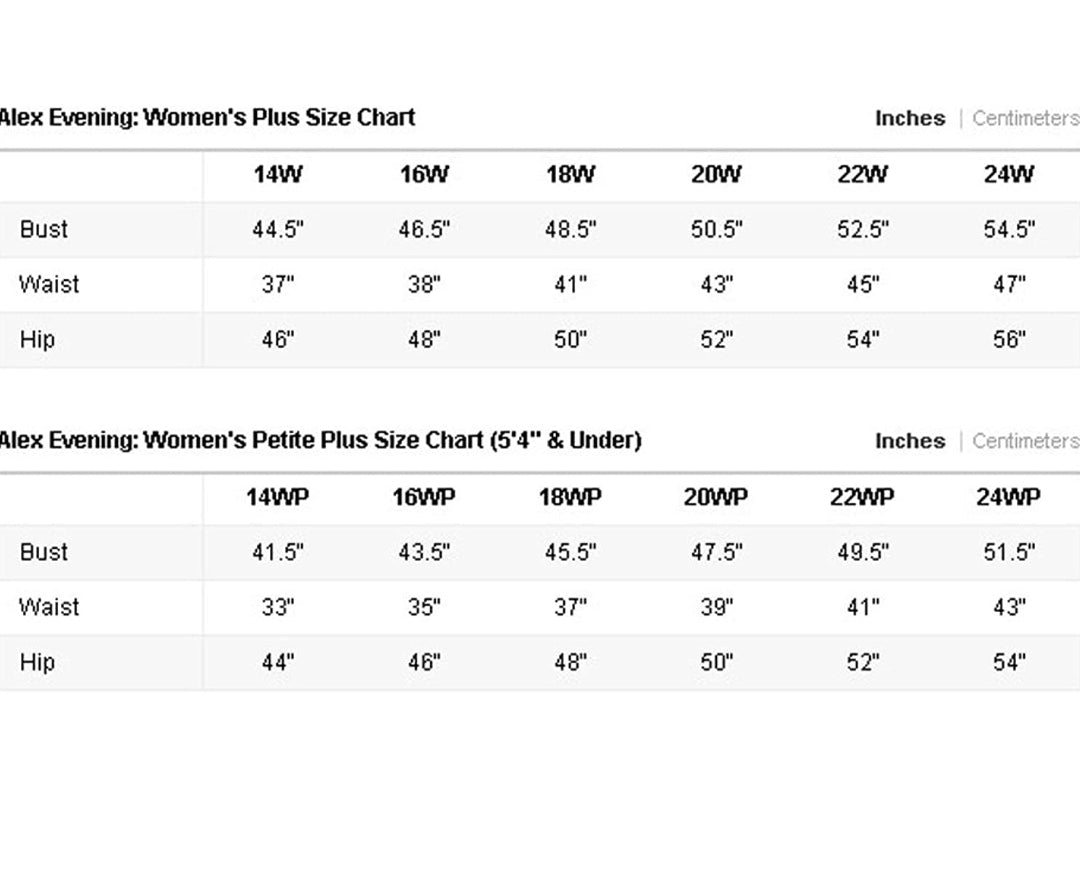Screen dimensions: 1080x874
Task: Click the 56" hip value for 24W
Action: coord(1009,340)
